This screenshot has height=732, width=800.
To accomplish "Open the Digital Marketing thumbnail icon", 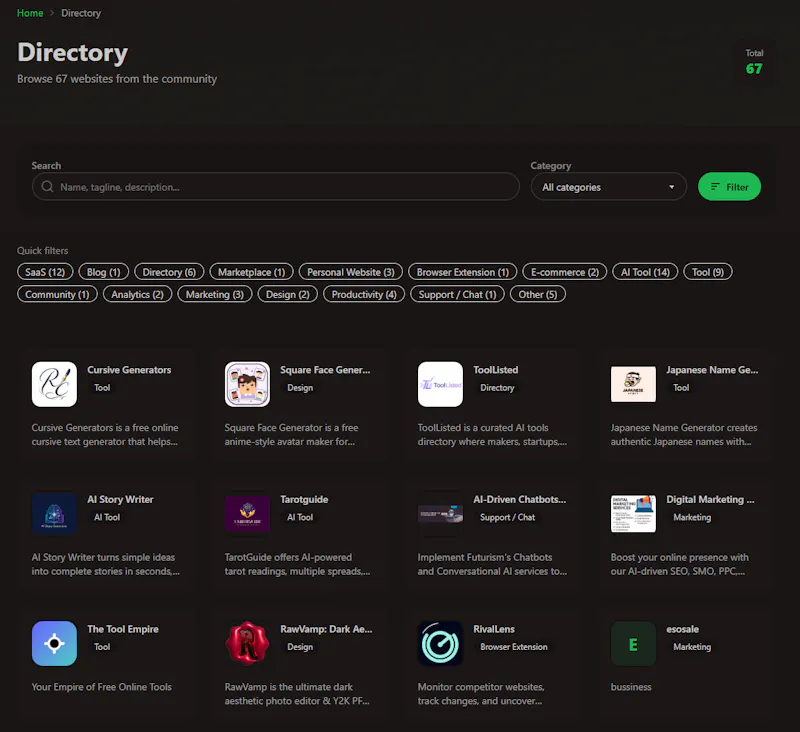I will pos(633,514).
